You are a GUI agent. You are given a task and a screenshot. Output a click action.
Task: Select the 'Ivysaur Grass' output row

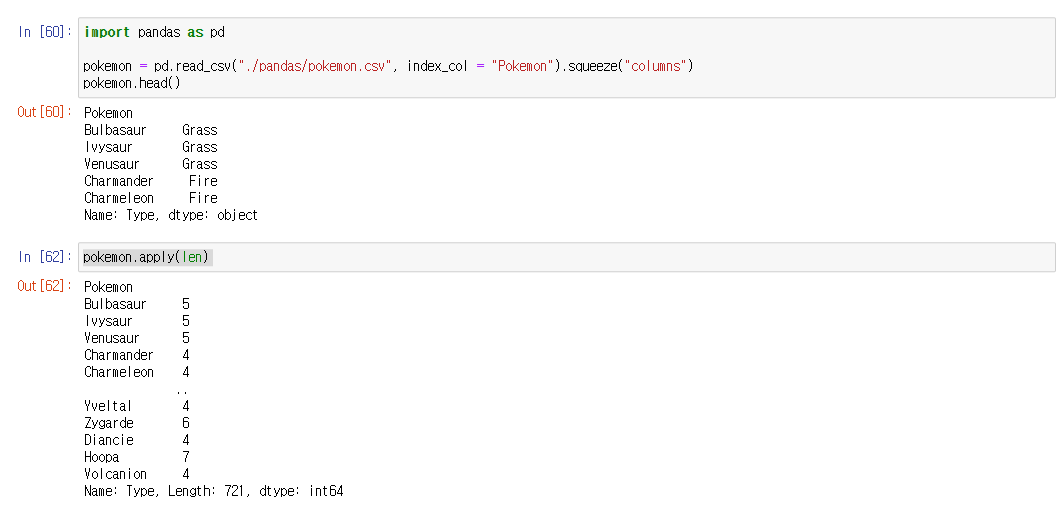[150, 147]
